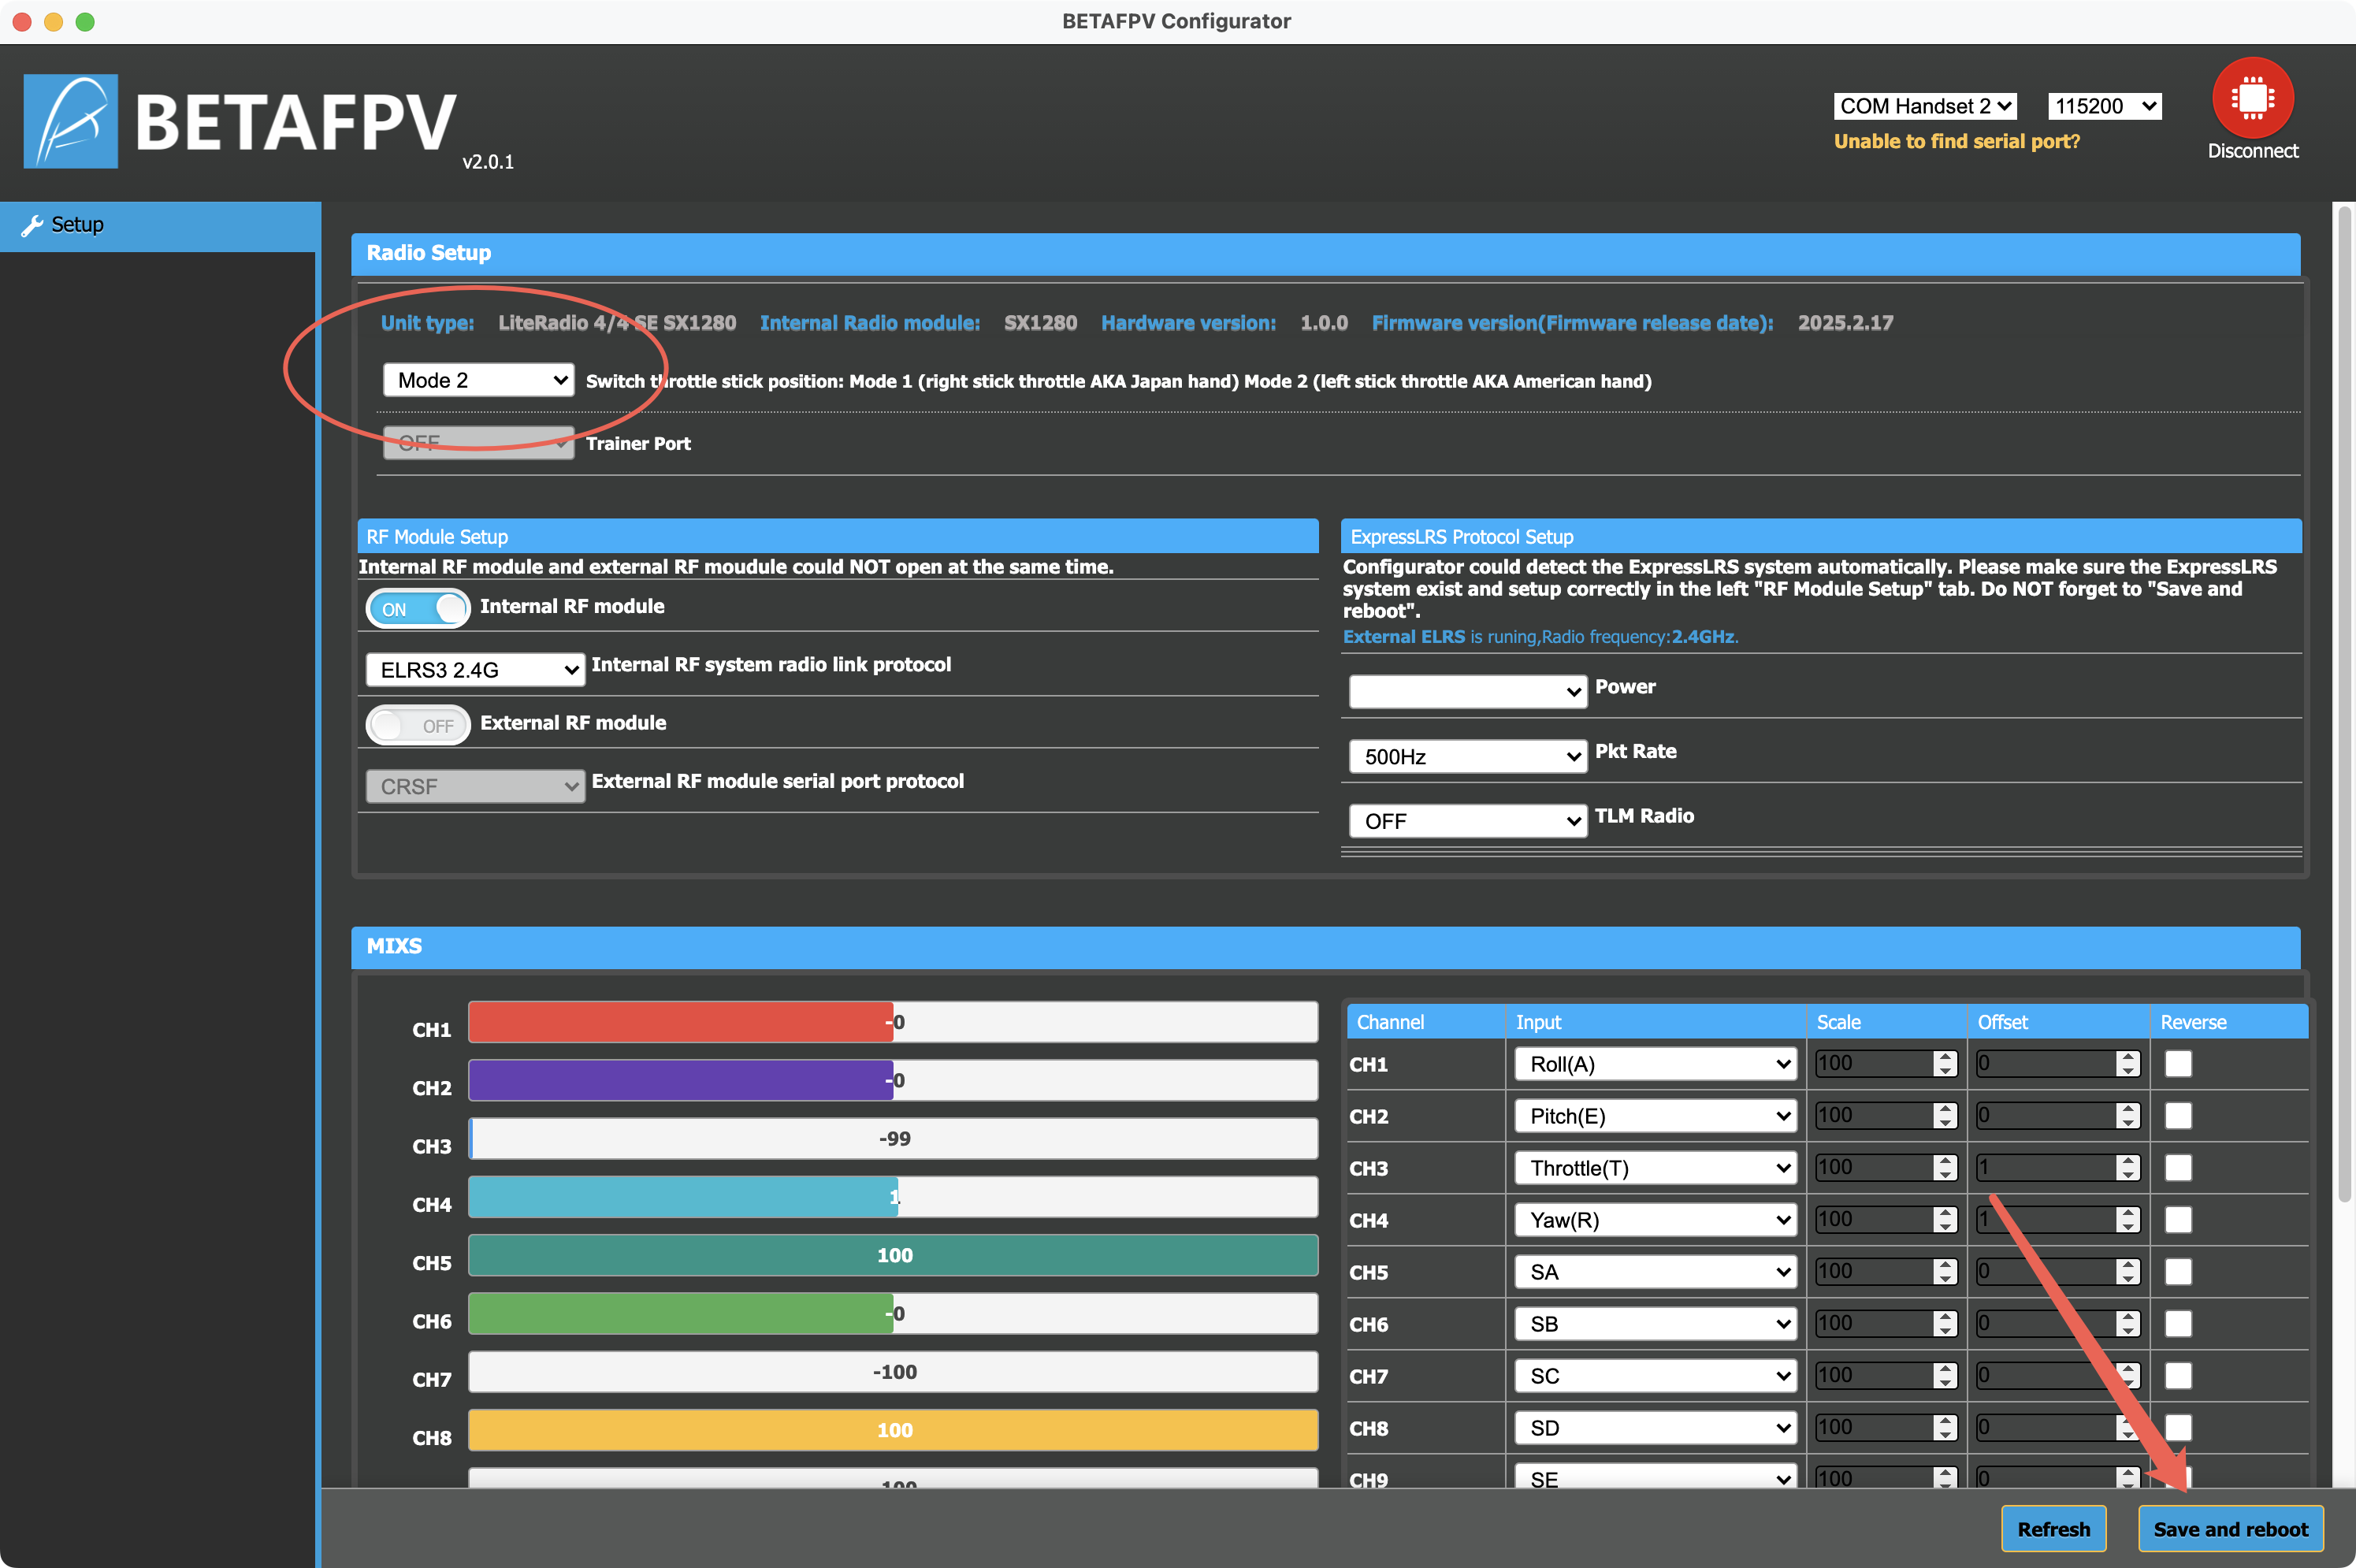2356x1568 pixels.
Task: Click the BETAFPV feather logo
Action: 71,121
